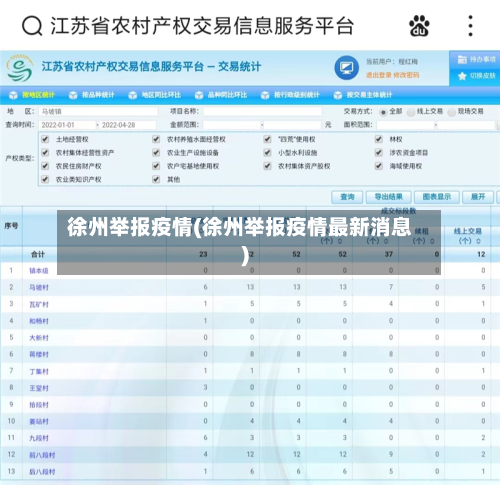Open the 王堂村 link
This screenshot has width=500, height=485.
point(39,388)
